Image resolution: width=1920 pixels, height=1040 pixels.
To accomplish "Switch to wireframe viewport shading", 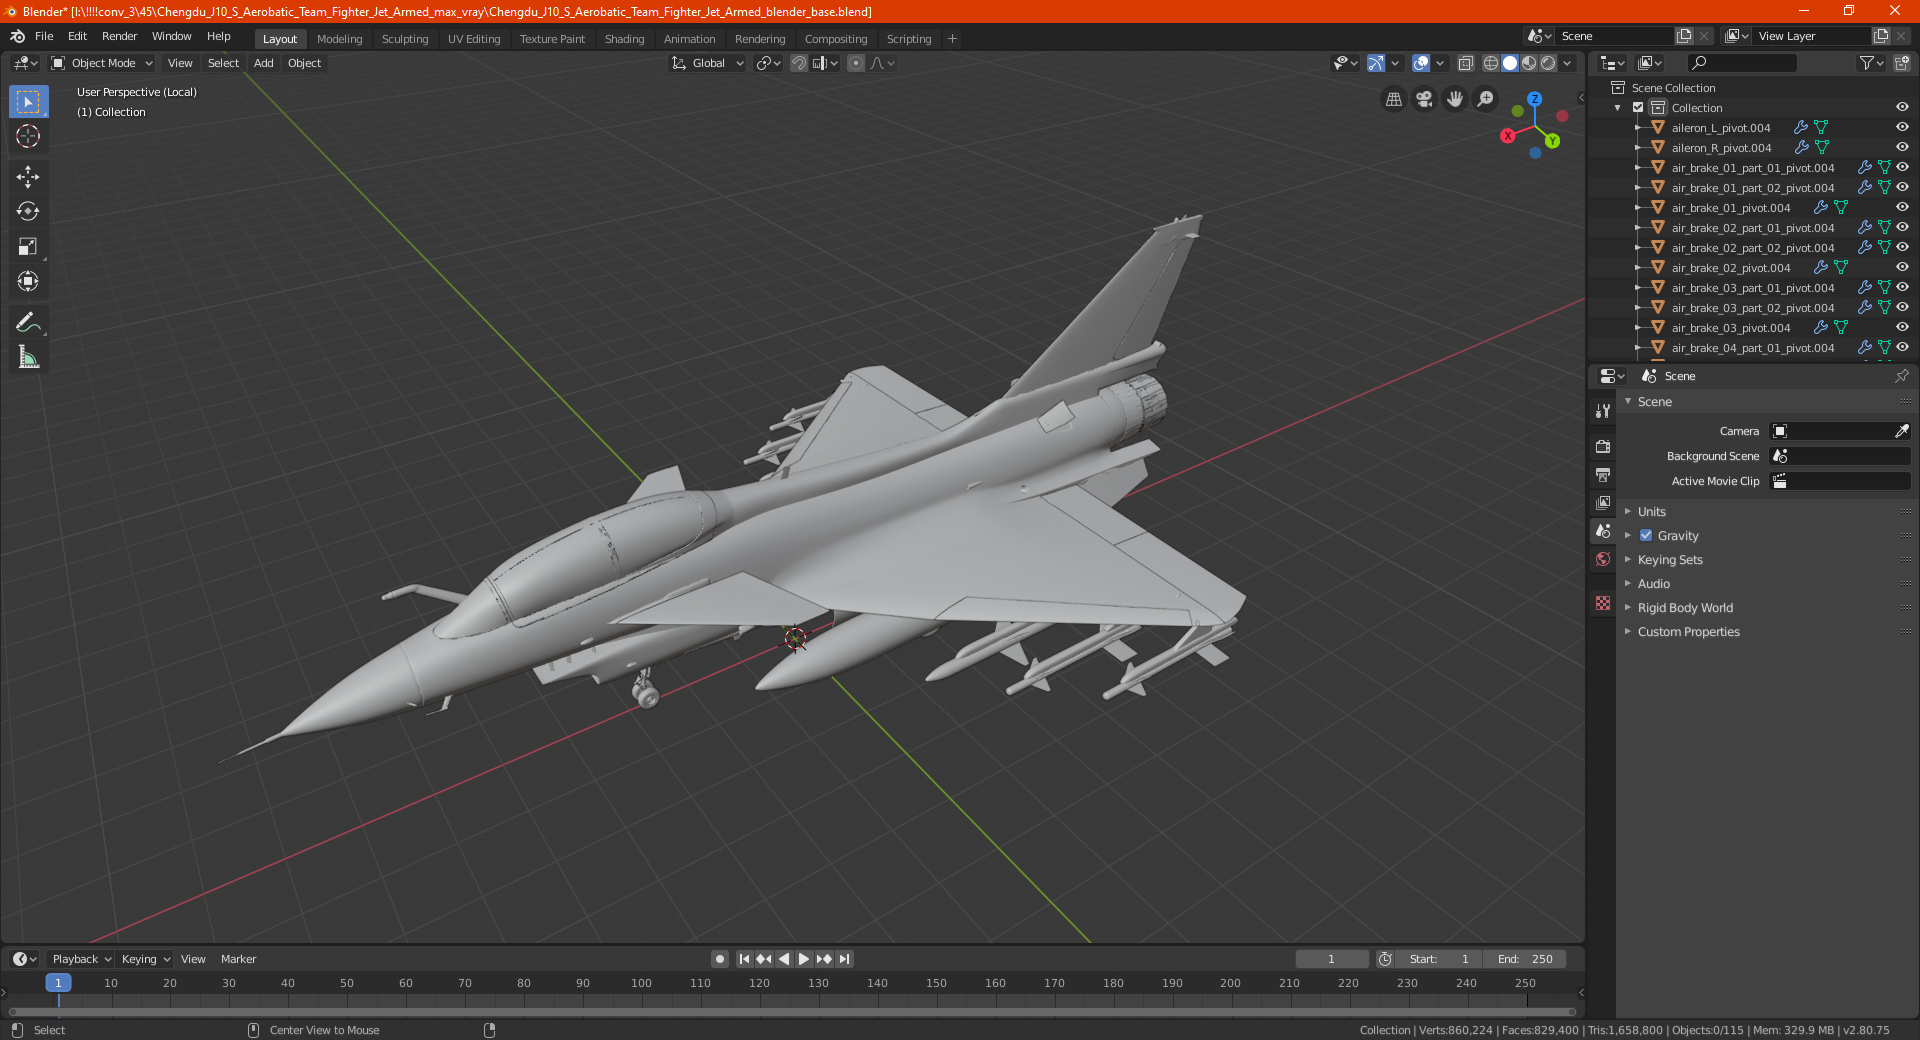I will [x=1491, y=63].
